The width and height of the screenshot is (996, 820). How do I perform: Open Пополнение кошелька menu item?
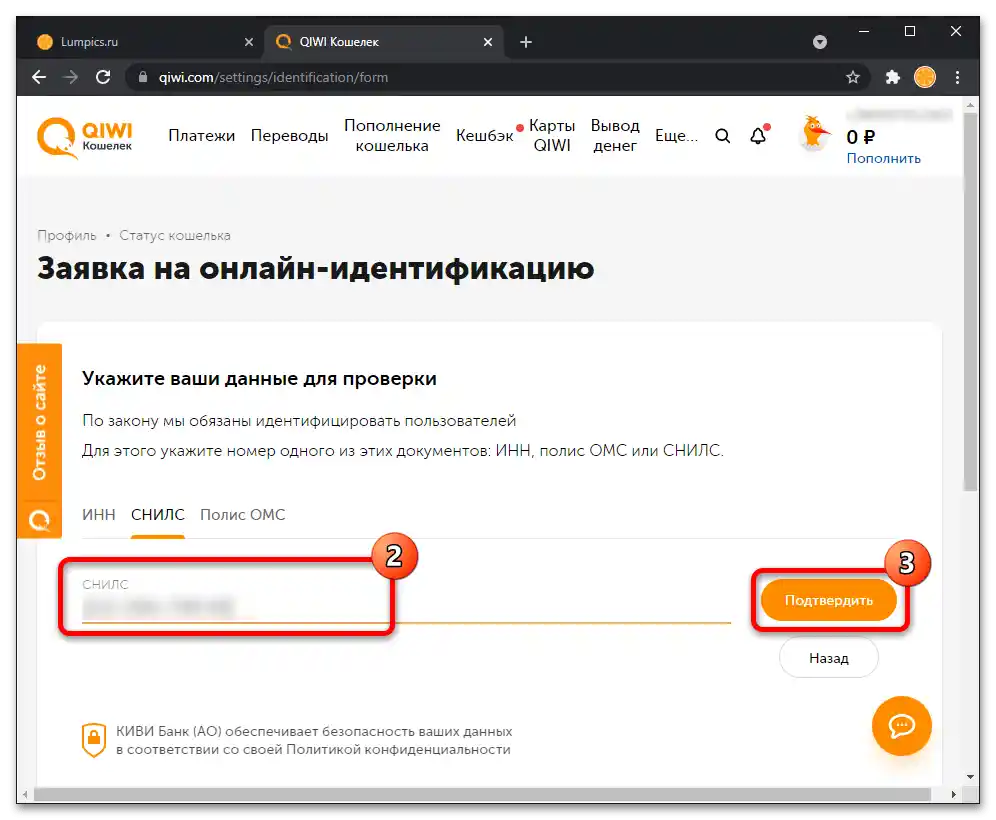(392, 135)
